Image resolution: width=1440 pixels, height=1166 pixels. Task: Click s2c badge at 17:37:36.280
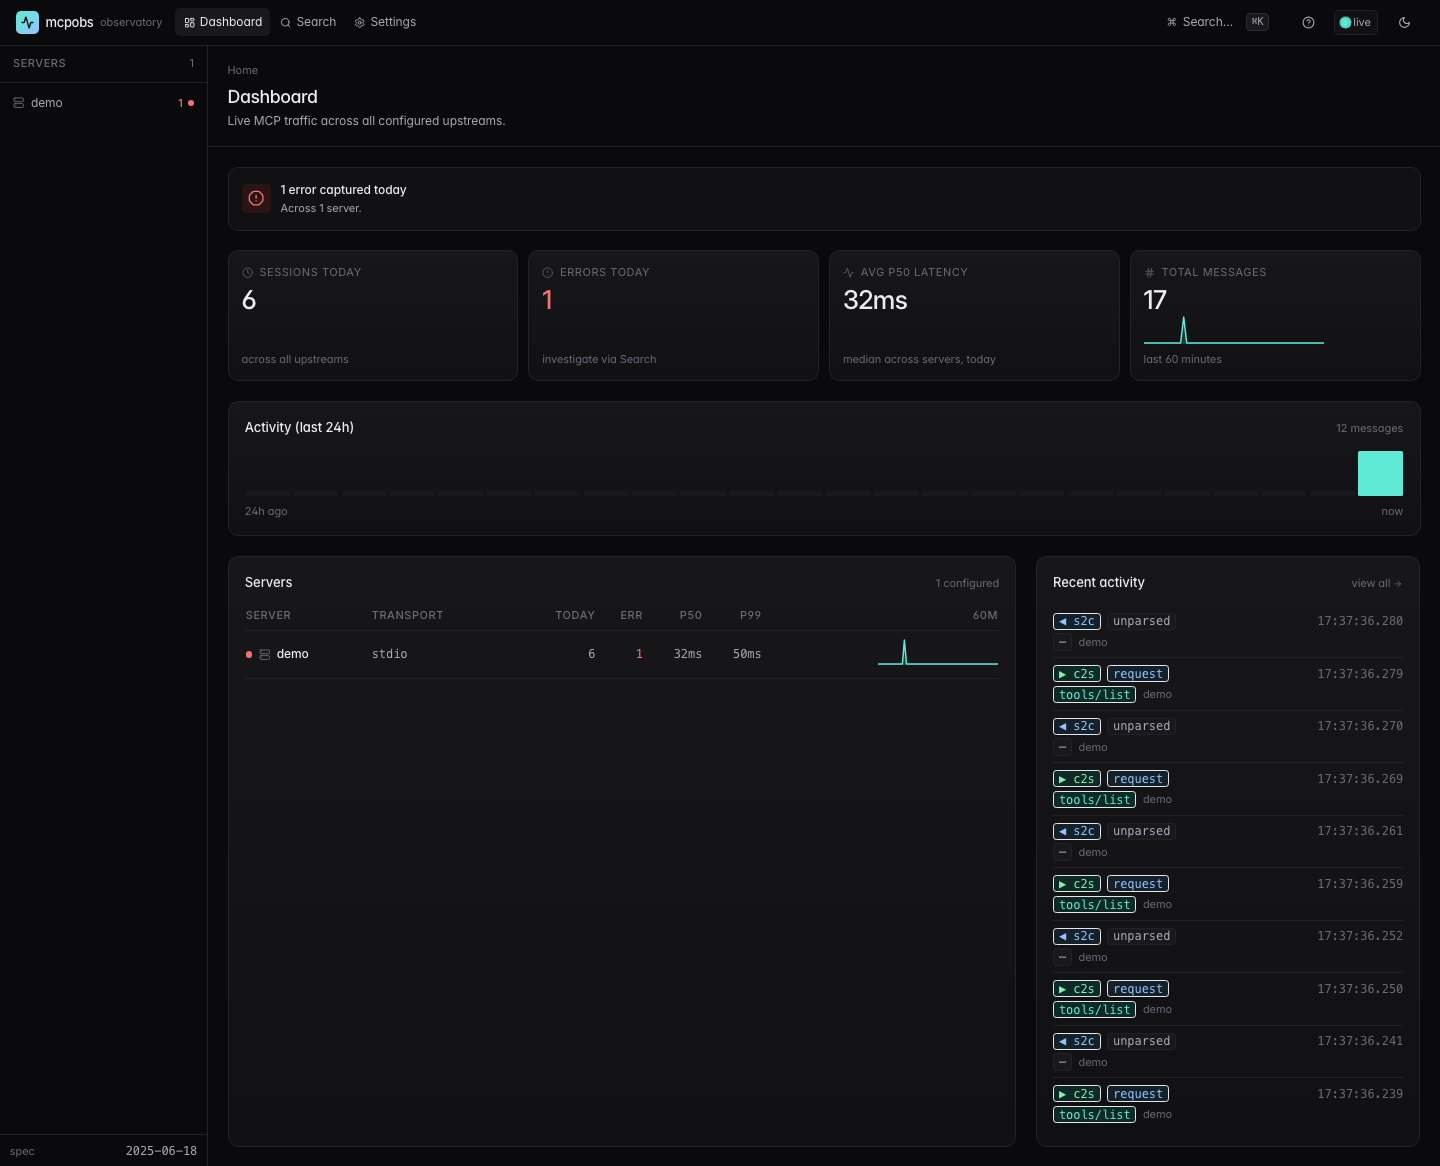[1077, 621]
